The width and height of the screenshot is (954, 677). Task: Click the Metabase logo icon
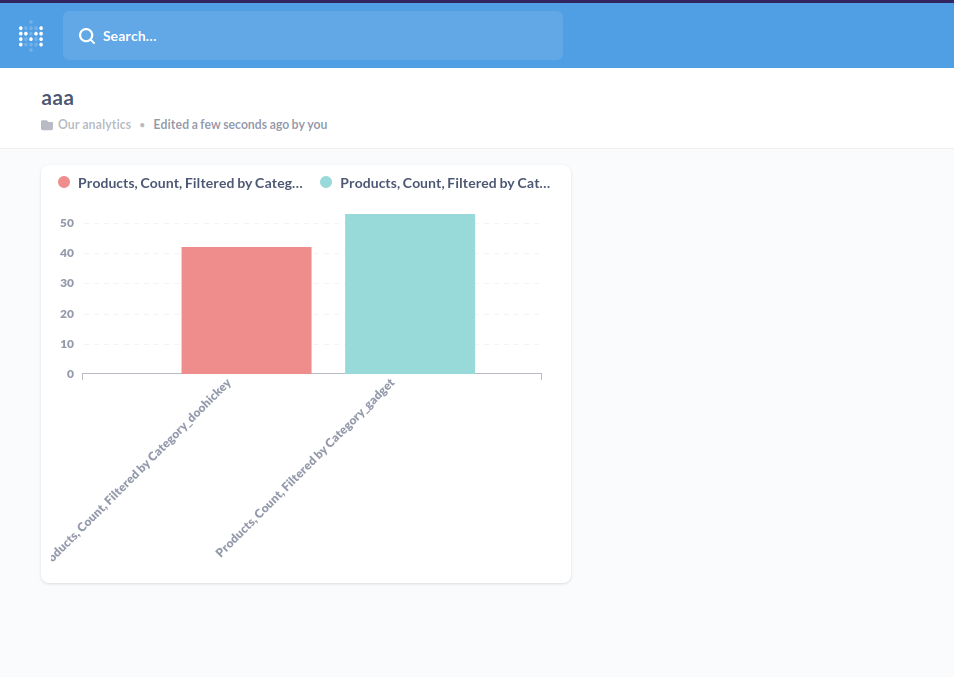[x=31, y=35]
